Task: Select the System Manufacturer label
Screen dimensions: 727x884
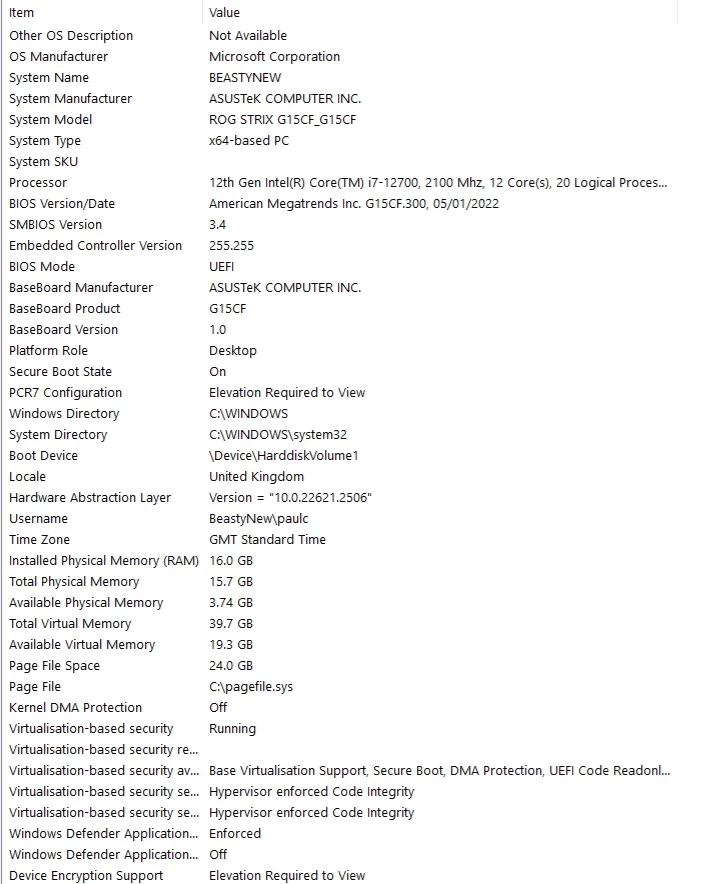Action: (x=70, y=99)
